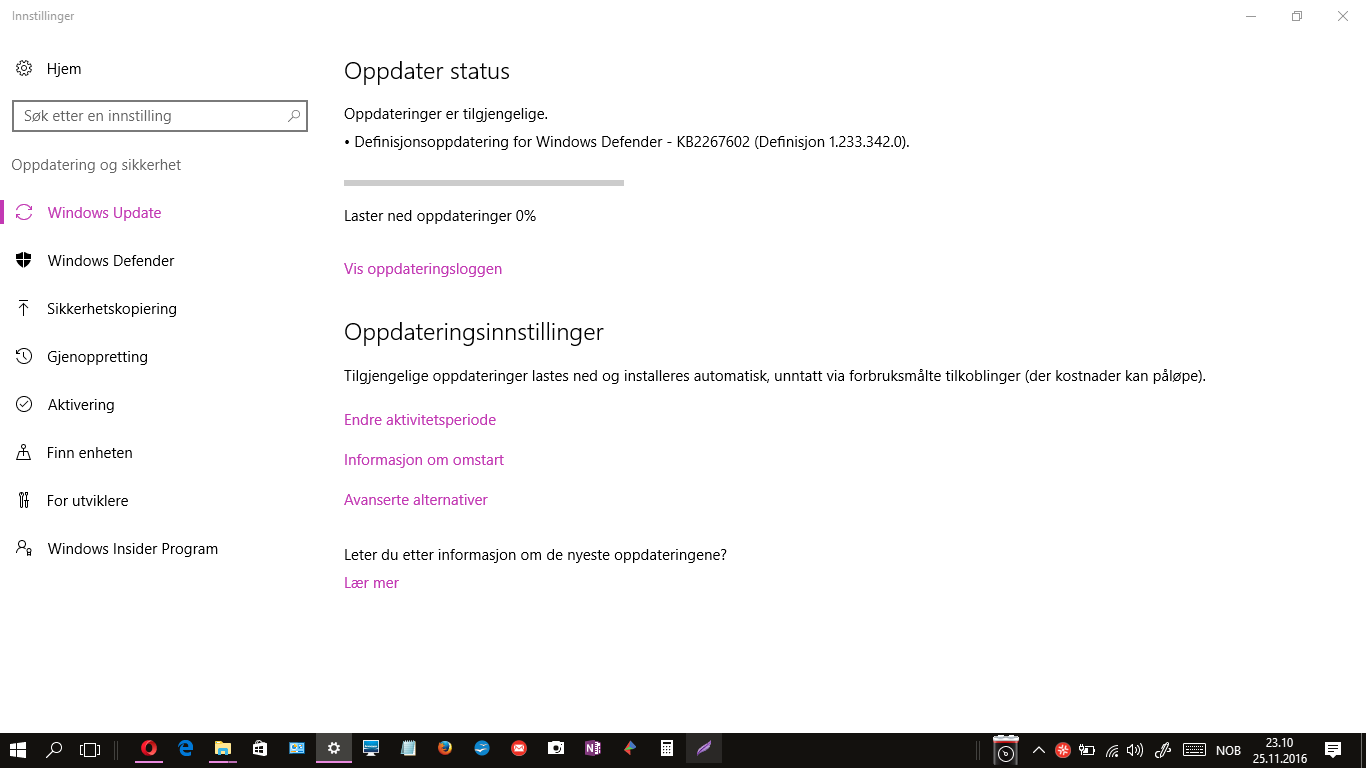
Task: Open Windows Ink Workspace pen icon
Action: [1163, 750]
